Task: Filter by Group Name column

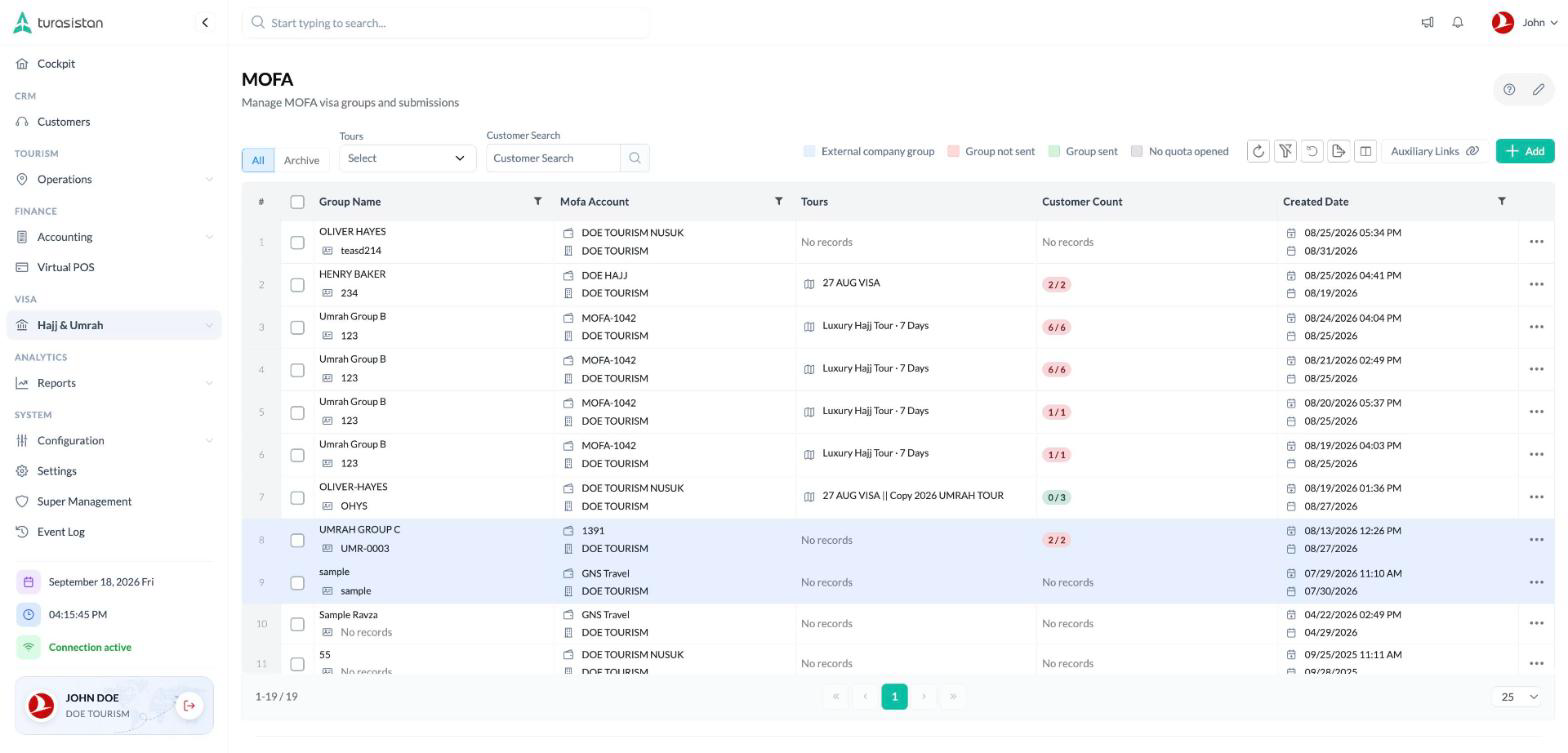Action: 537,202
